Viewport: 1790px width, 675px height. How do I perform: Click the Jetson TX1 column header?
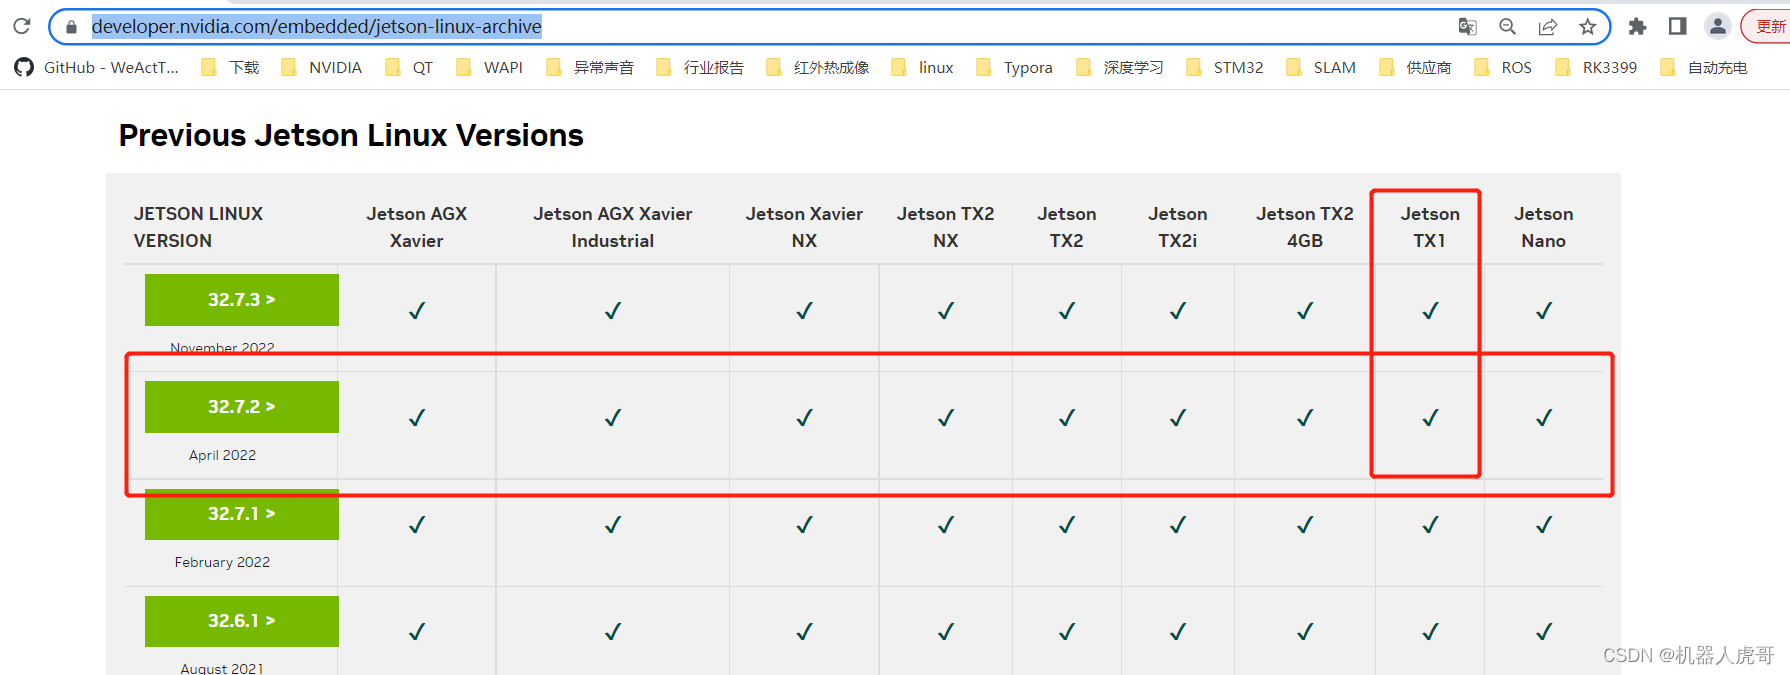tap(1430, 227)
